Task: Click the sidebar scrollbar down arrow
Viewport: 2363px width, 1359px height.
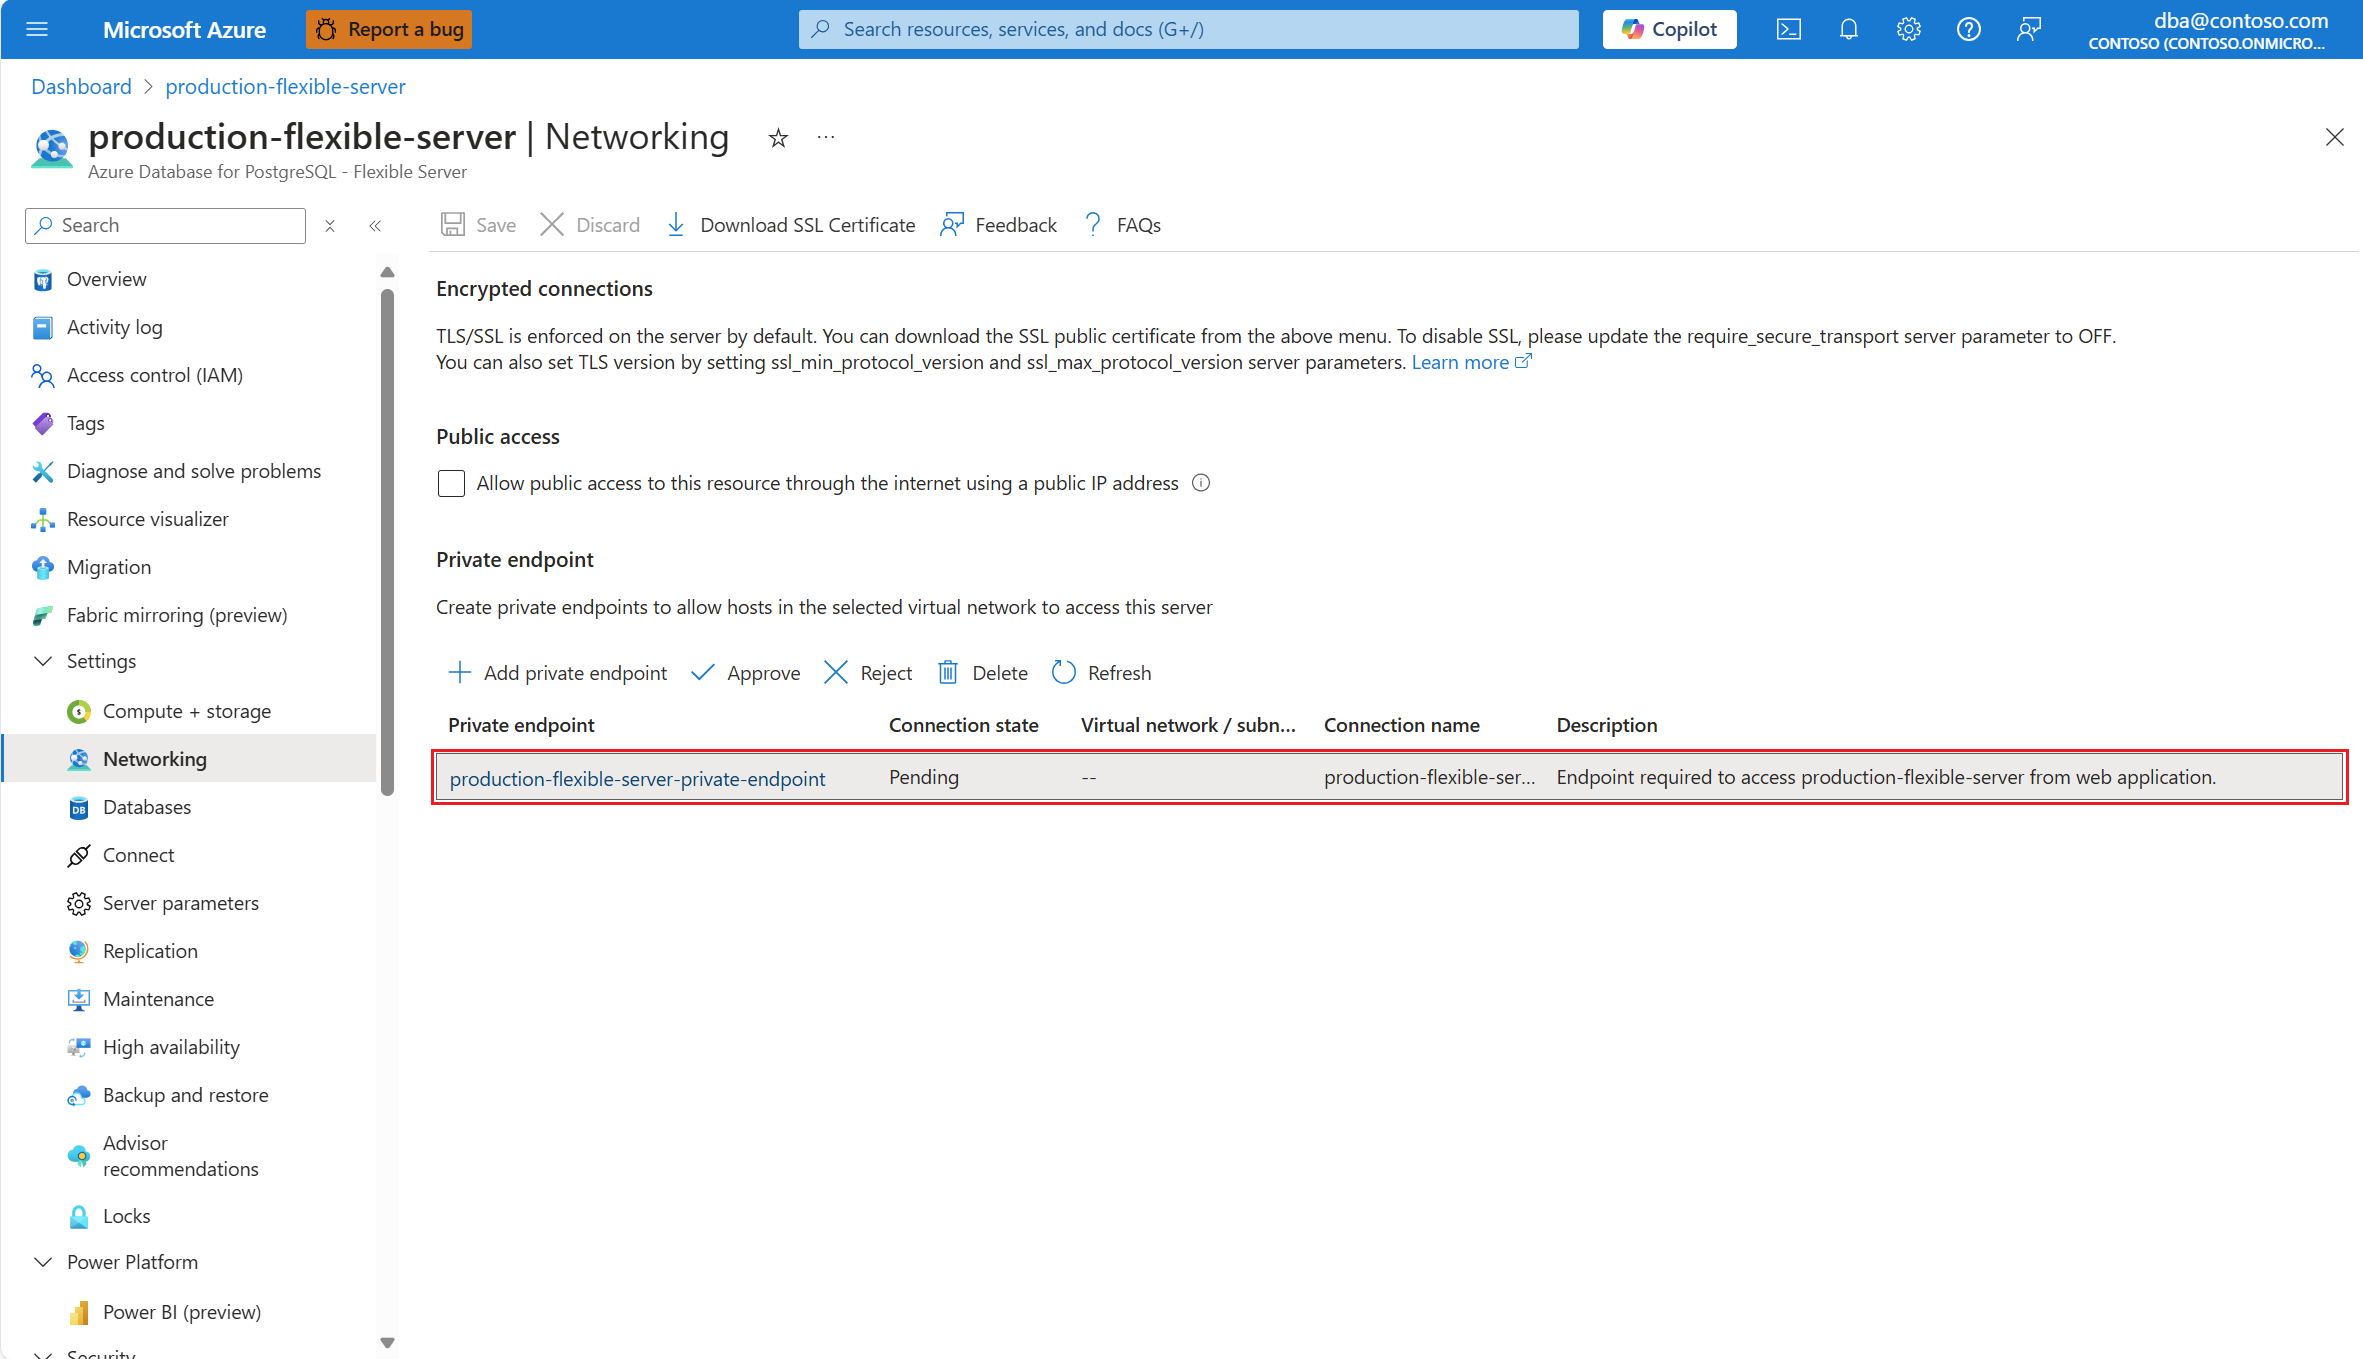Action: pos(387,1342)
